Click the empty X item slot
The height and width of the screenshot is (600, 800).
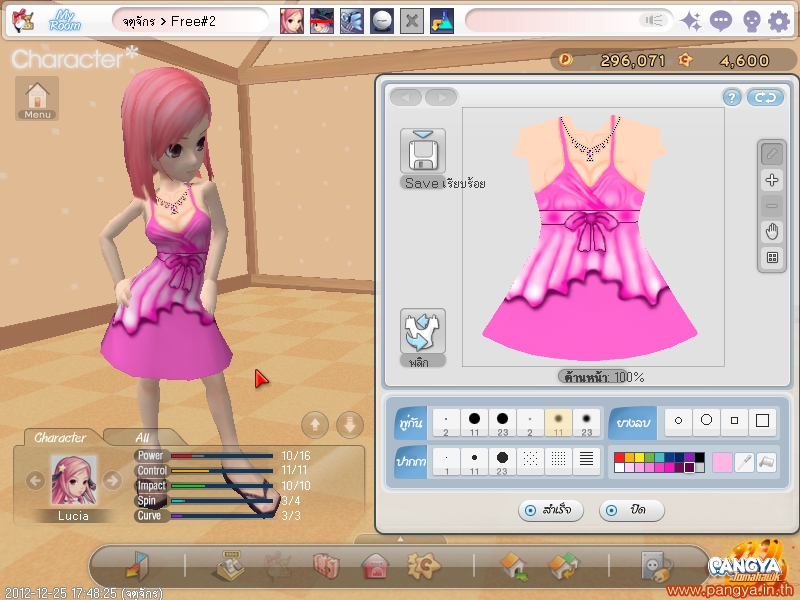412,21
